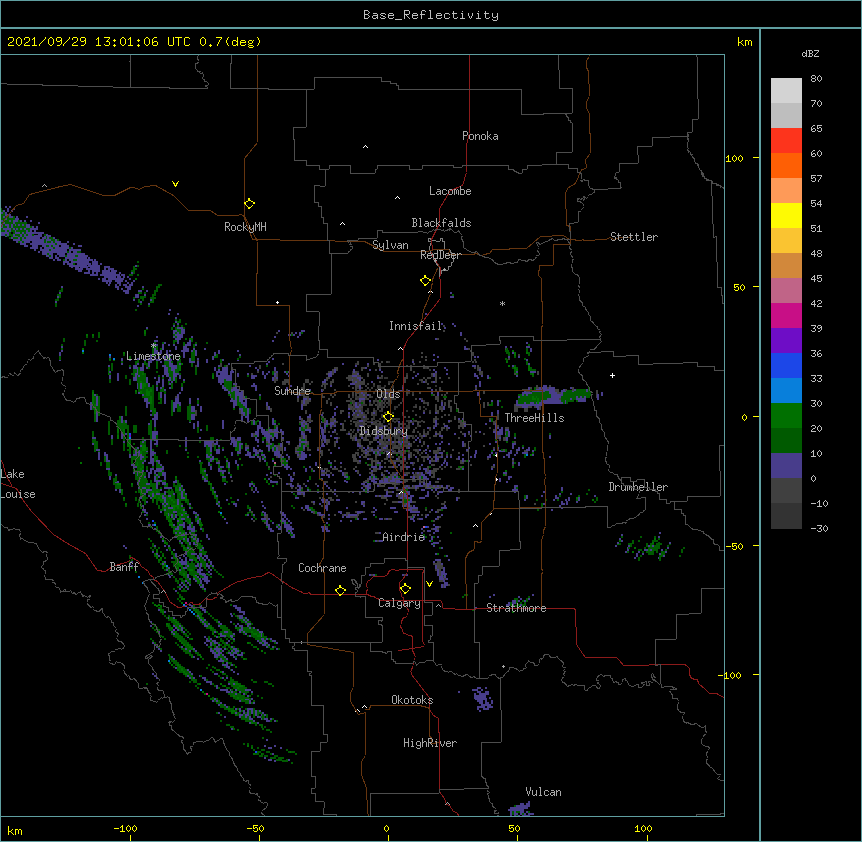Image resolution: width=862 pixels, height=842 pixels.
Task: Click the Calgary city label
Action: click(x=399, y=603)
